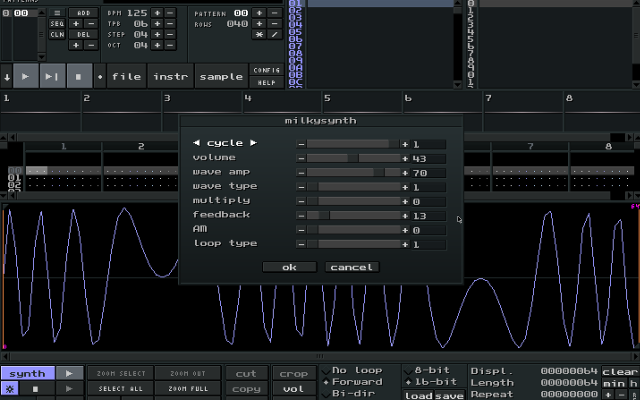The width and height of the screenshot is (640, 400).
Task: Click the vol button
Action: coord(294,389)
